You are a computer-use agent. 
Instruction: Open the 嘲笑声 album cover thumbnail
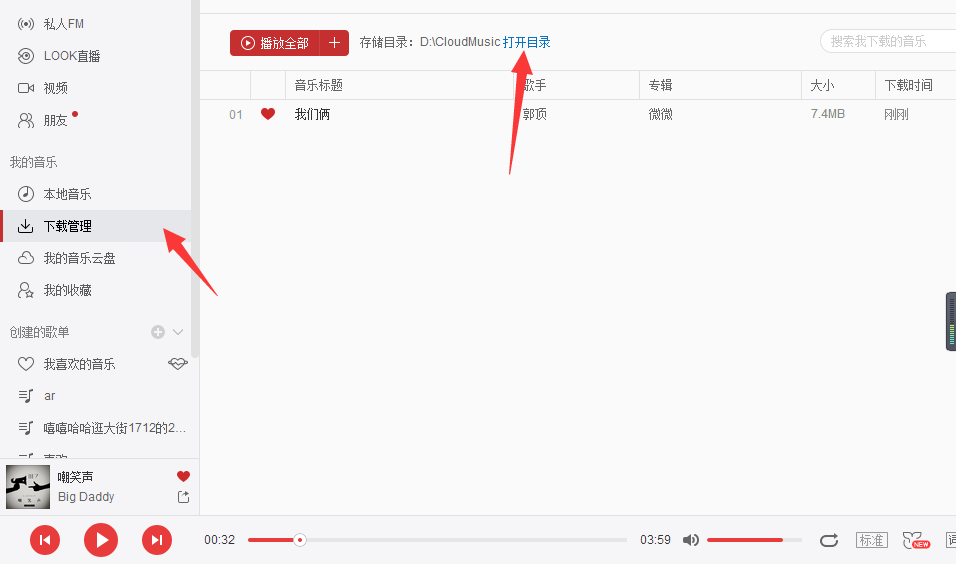28,487
